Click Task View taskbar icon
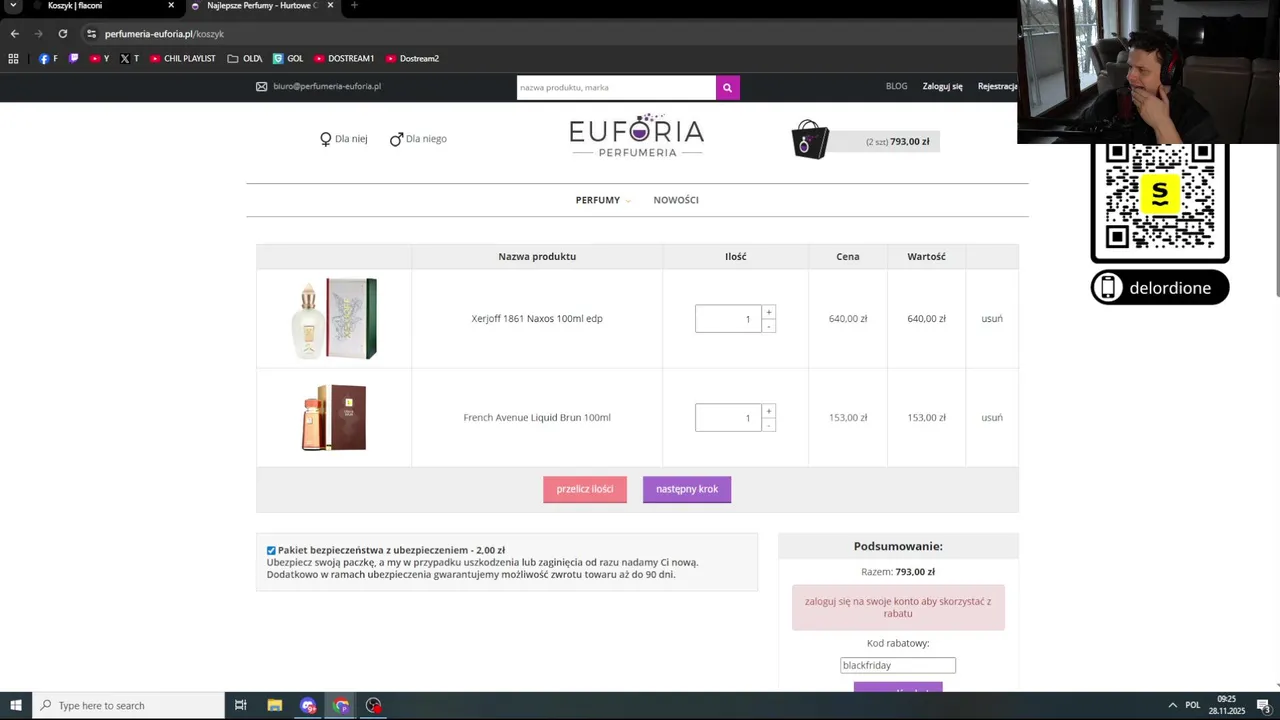This screenshot has height=720, width=1280. pyautogui.click(x=241, y=706)
